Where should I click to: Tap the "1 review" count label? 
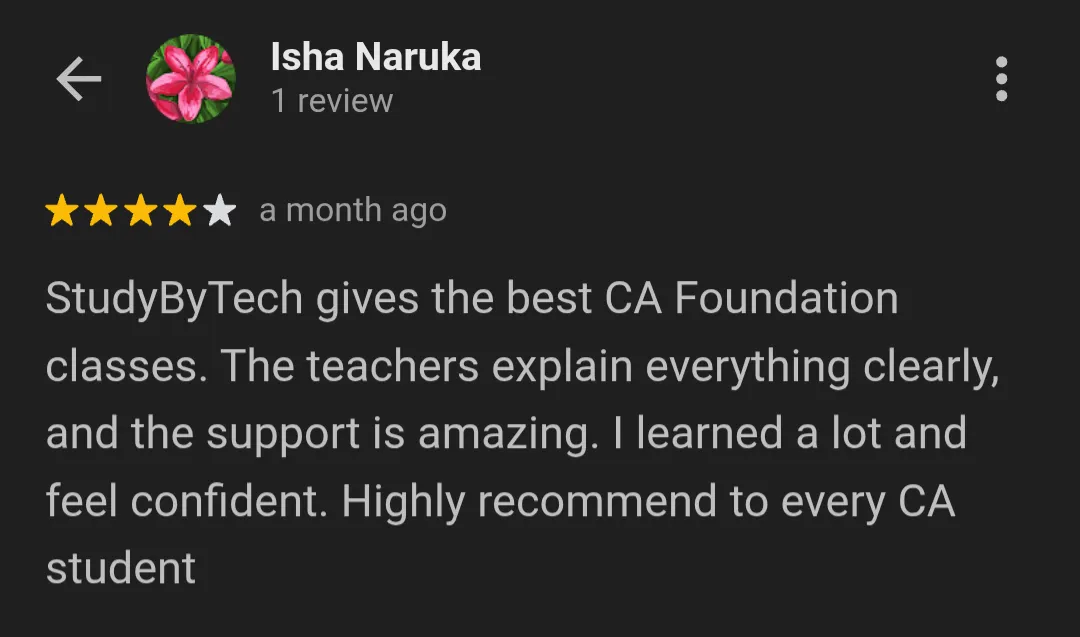(331, 101)
